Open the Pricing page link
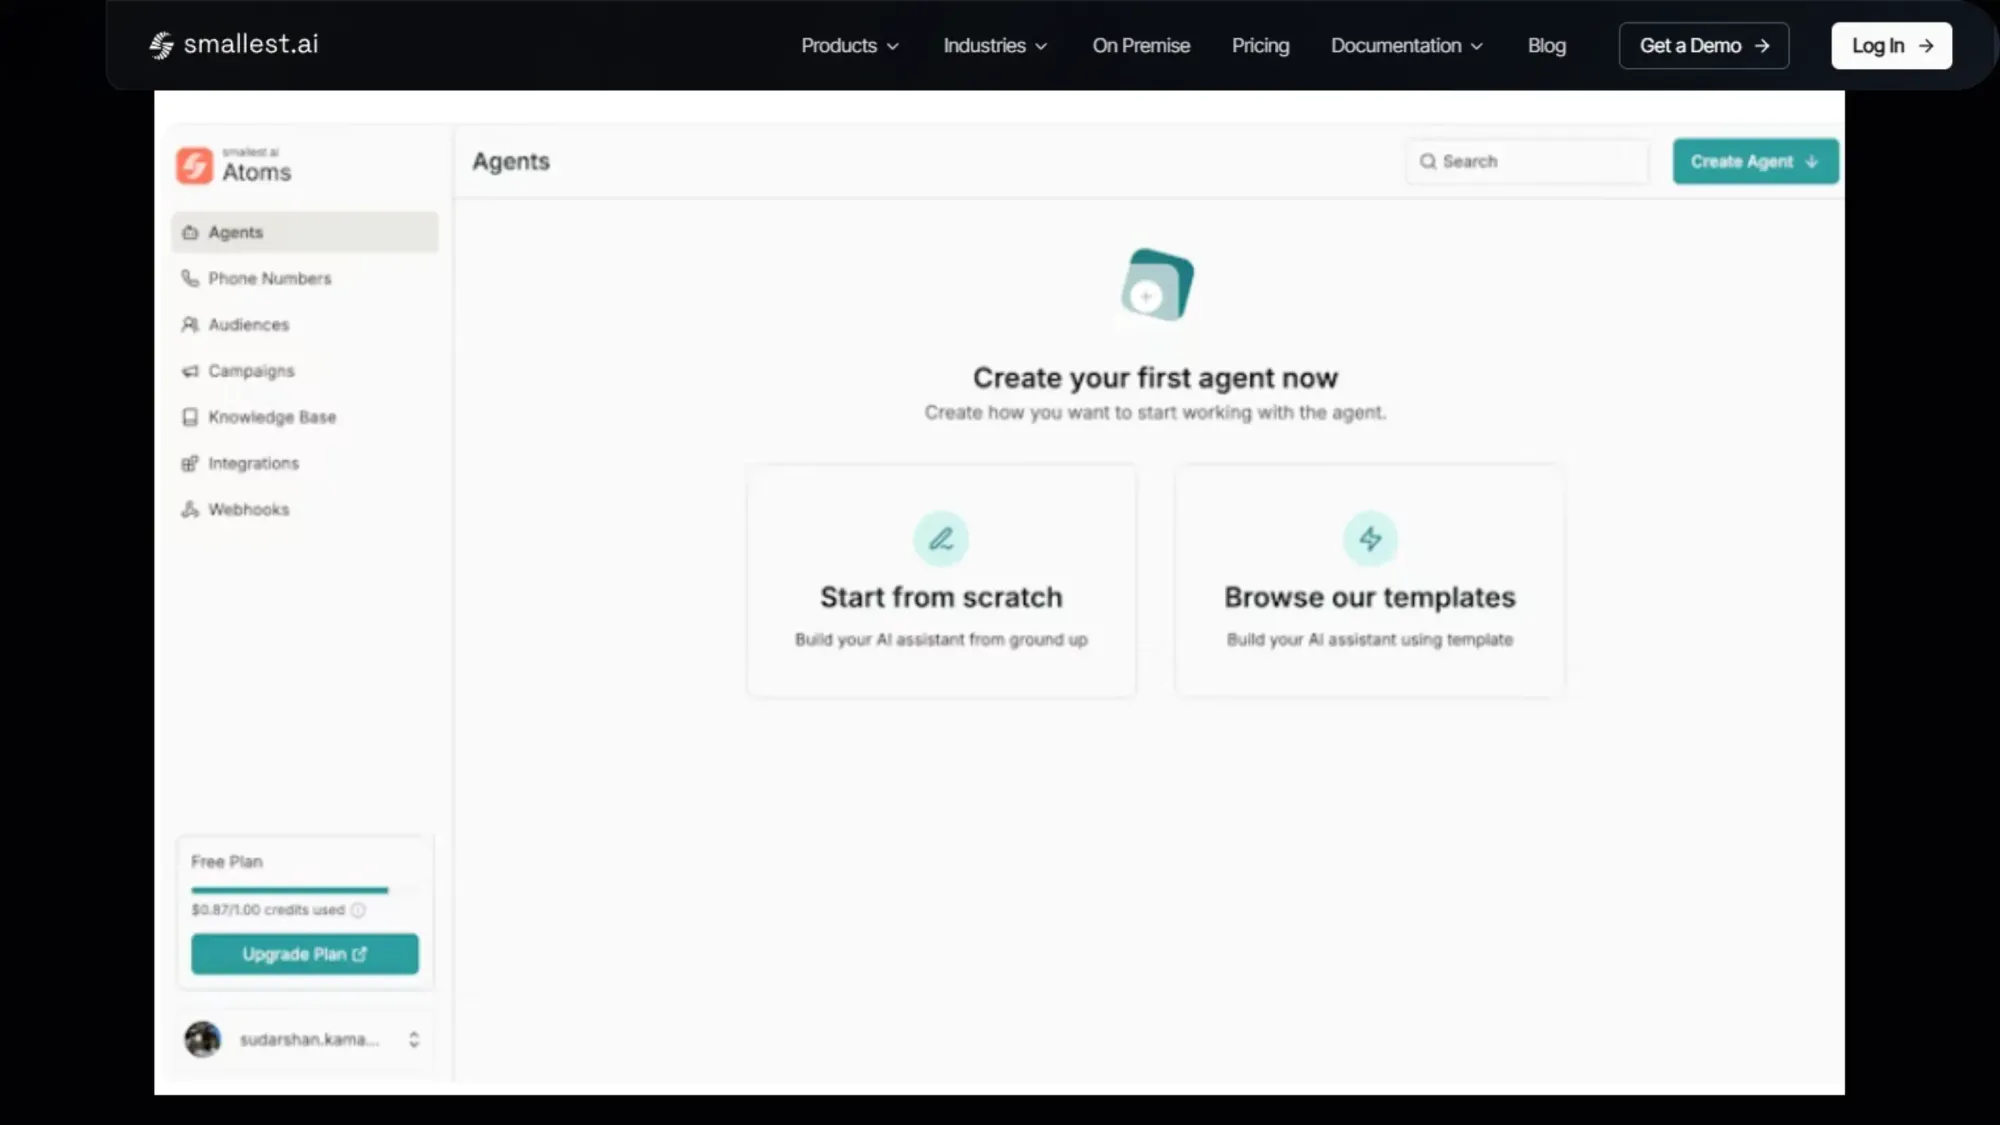2000x1125 pixels. 1260,46
